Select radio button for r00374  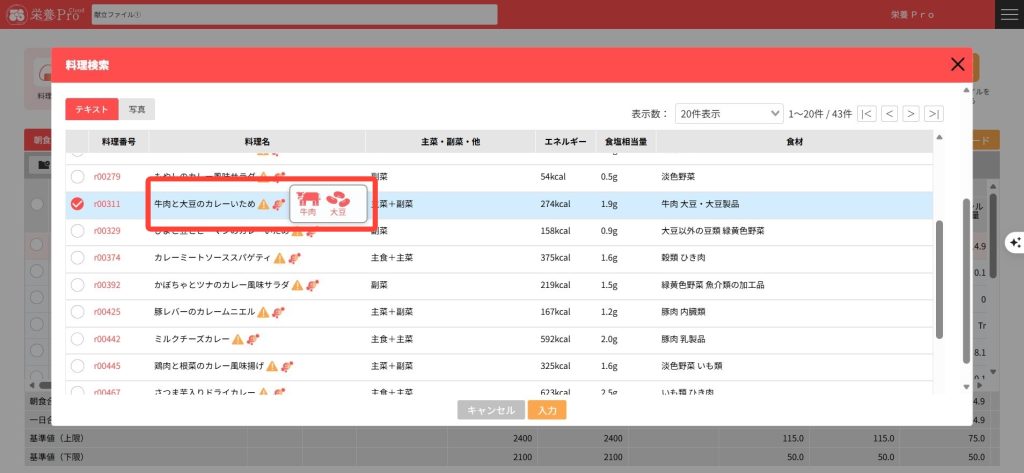coord(77,258)
